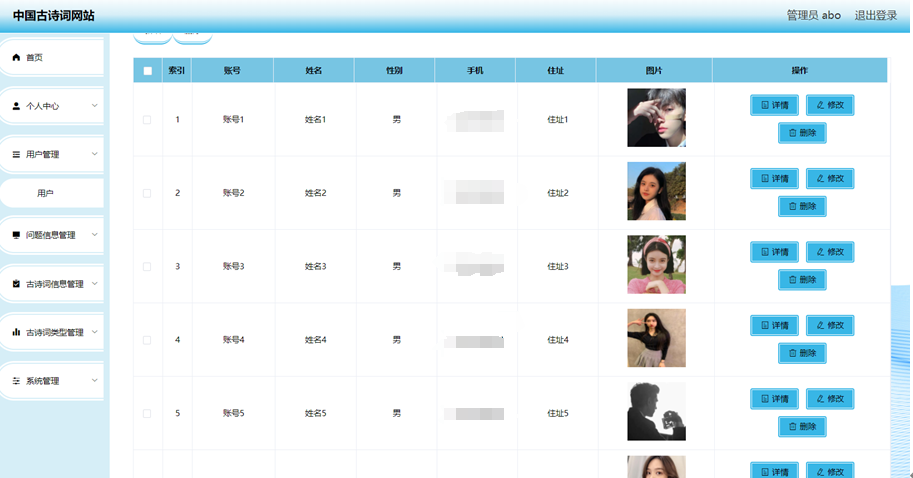Click 修改 button for 账号4
The width and height of the screenshot is (913, 478).
[830, 325]
